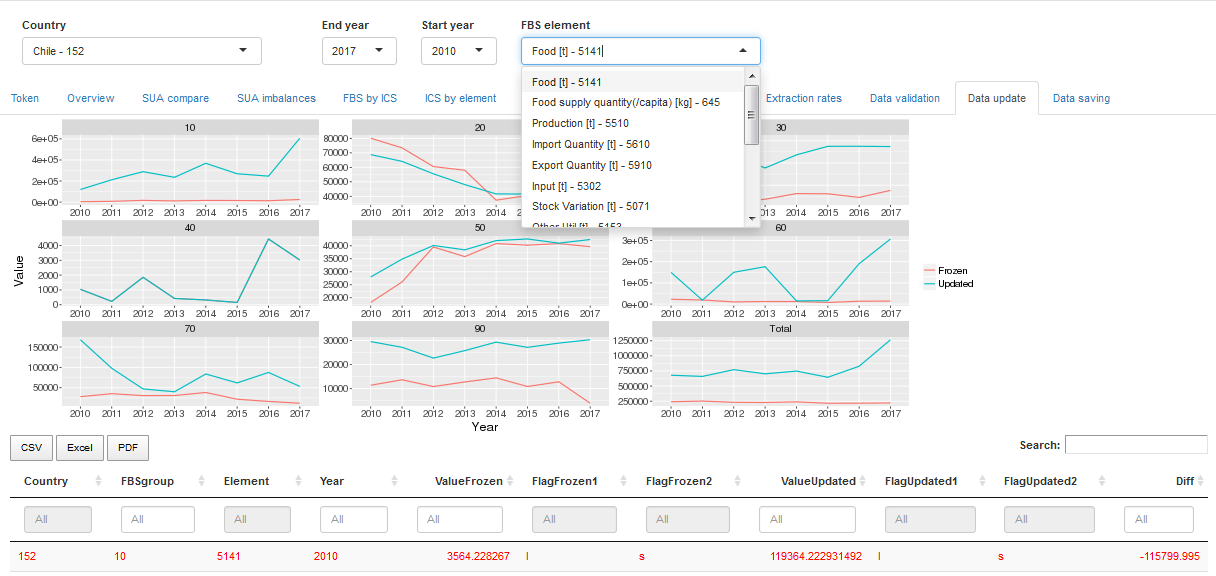Image resolution: width=1216 pixels, height=576 pixels.
Task: Expand the End year 2017 dropdown
Action: [x=359, y=51]
